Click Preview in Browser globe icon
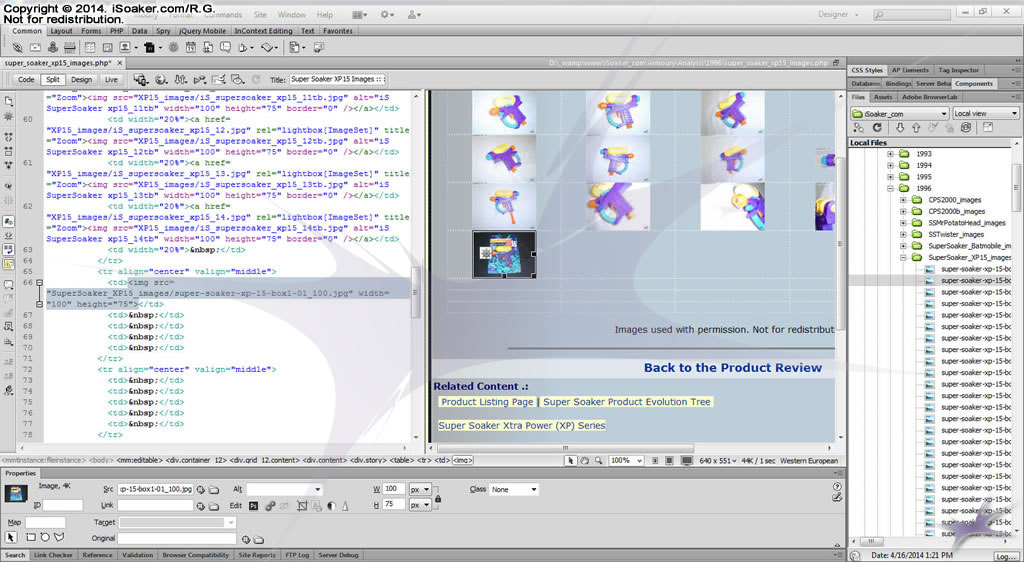1024x562 pixels. pyautogui.click(x=161, y=80)
